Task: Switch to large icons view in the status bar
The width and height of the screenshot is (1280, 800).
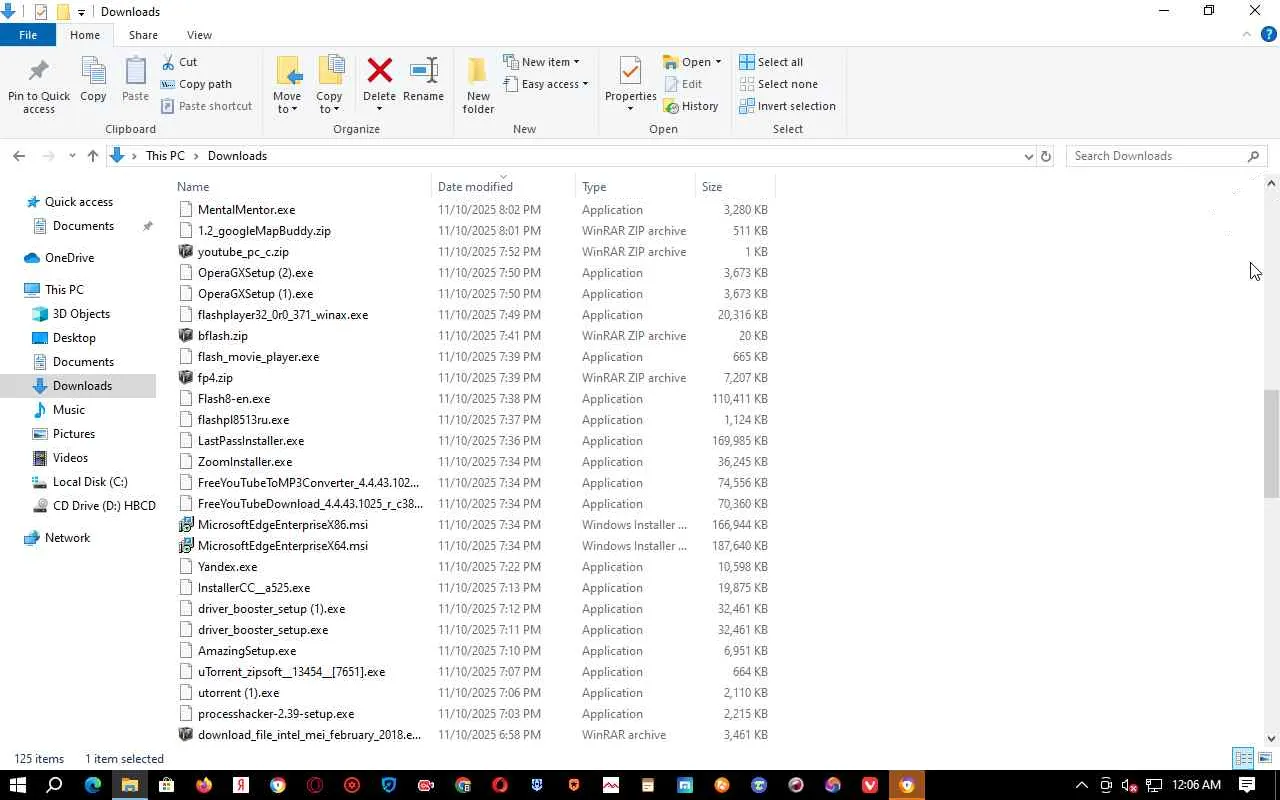Action: point(1264,759)
